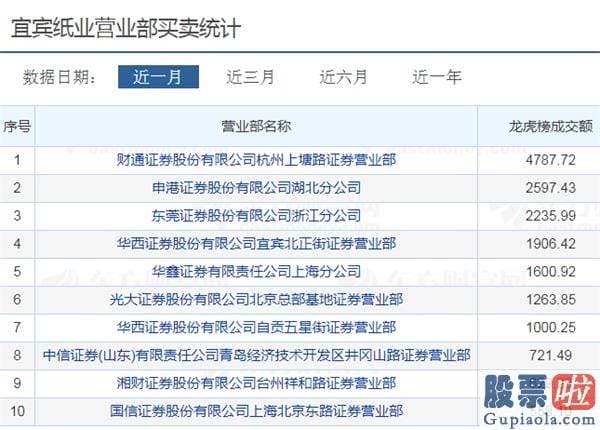600x430 pixels.
Task: Click the 数据日期 label
Action: click(59, 77)
